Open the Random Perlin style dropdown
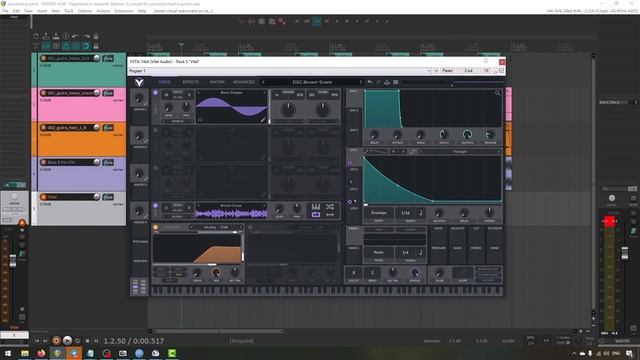 pos(378,252)
